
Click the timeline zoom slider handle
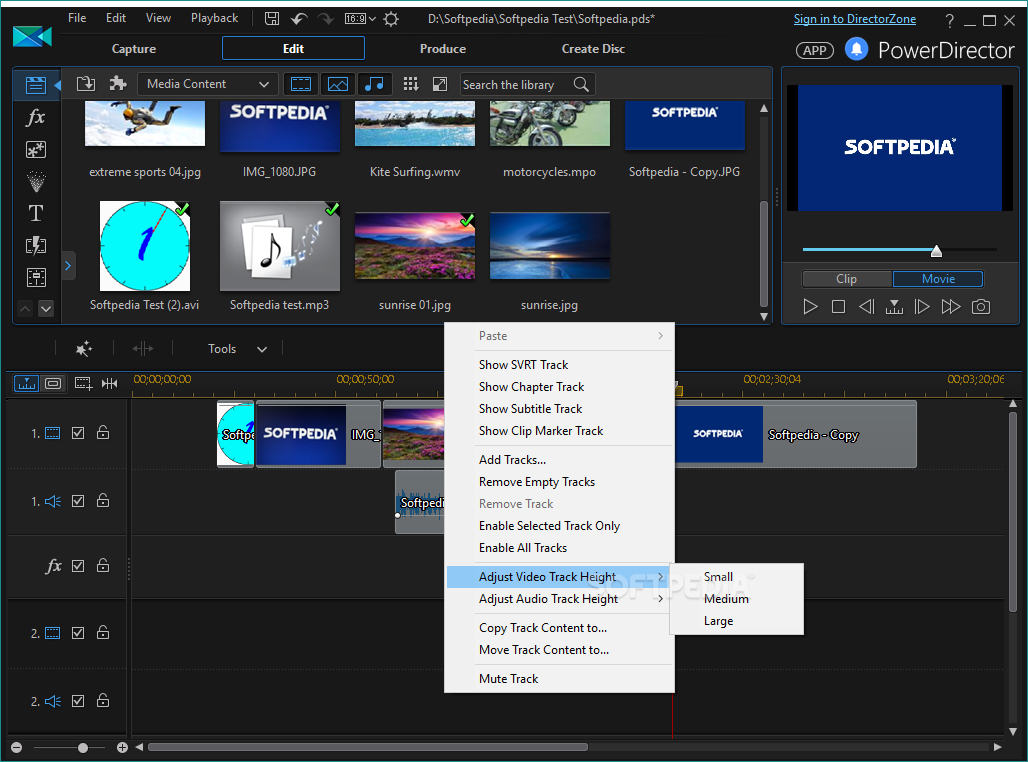coord(83,748)
